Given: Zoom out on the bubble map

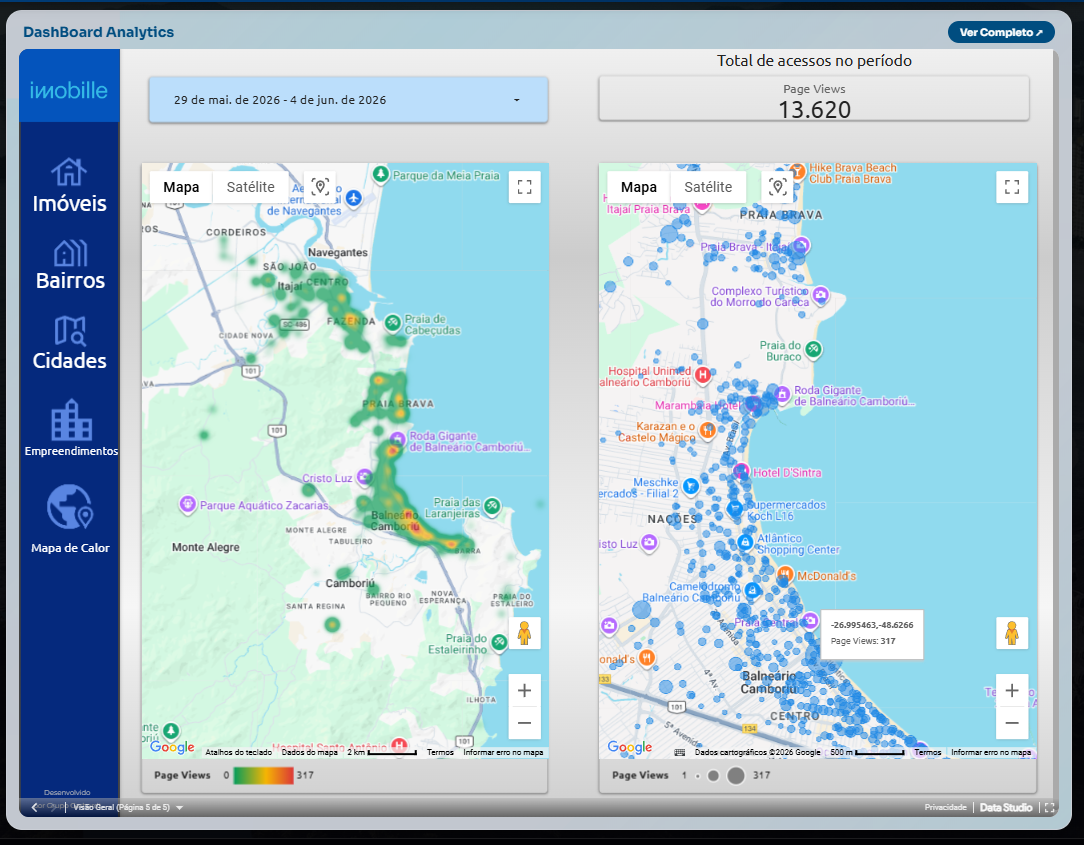Looking at the screenshot, I should [x=1011, y=723].
